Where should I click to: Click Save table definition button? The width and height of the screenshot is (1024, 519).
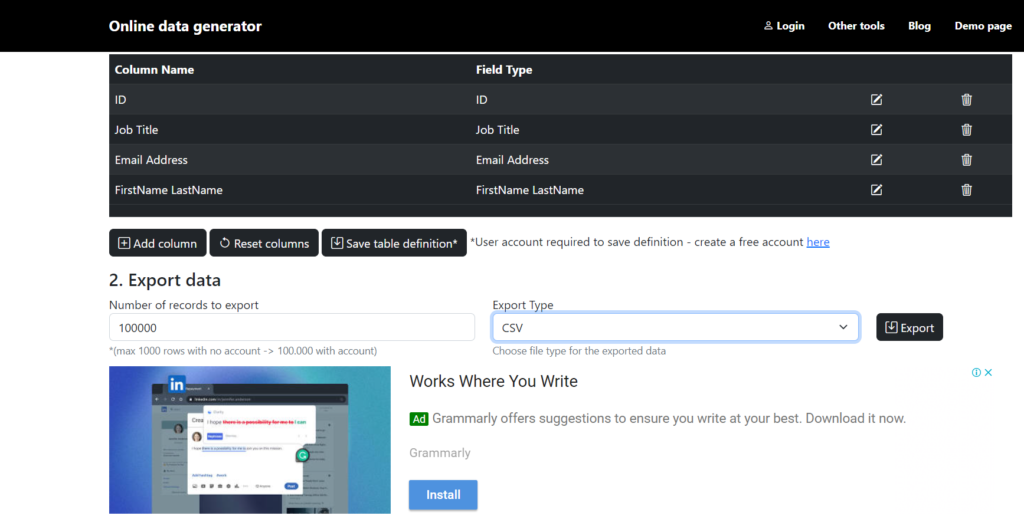[394, 243]
